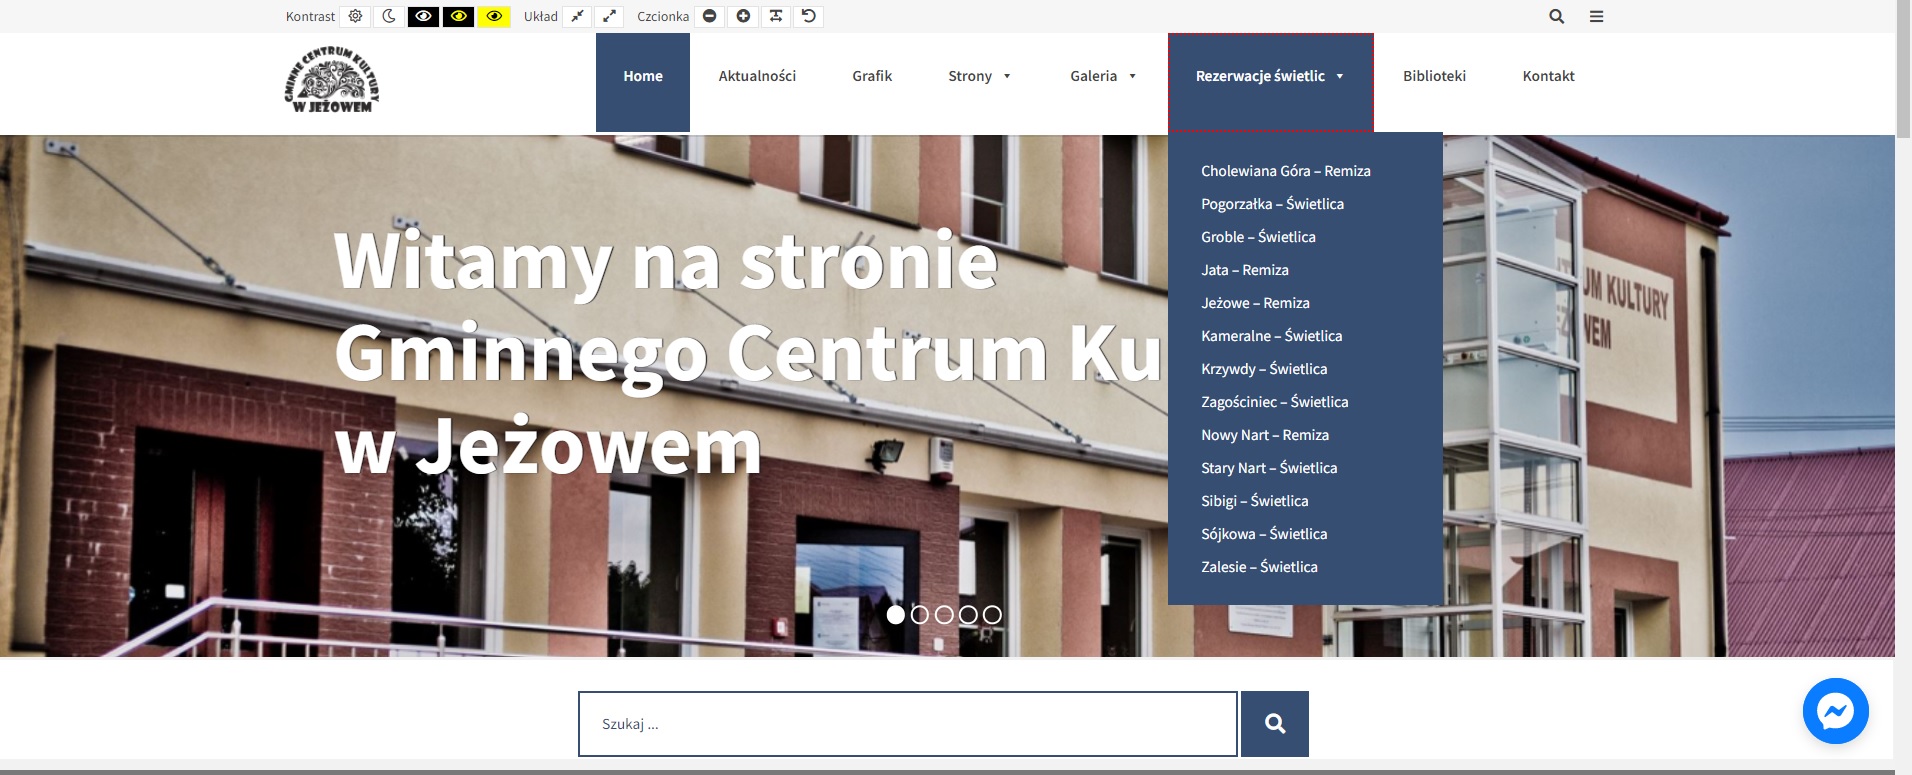Click the default contrast gear icon

tap(355, 16)
